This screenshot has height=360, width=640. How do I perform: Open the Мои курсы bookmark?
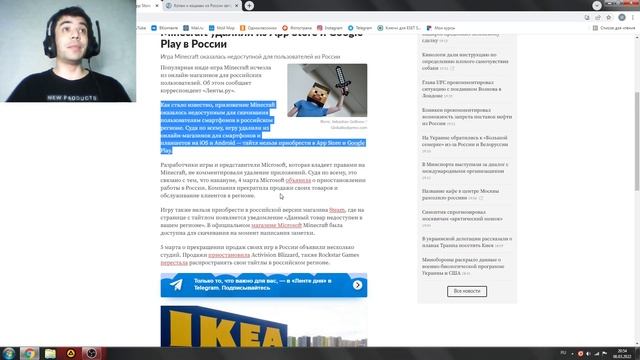441,28
